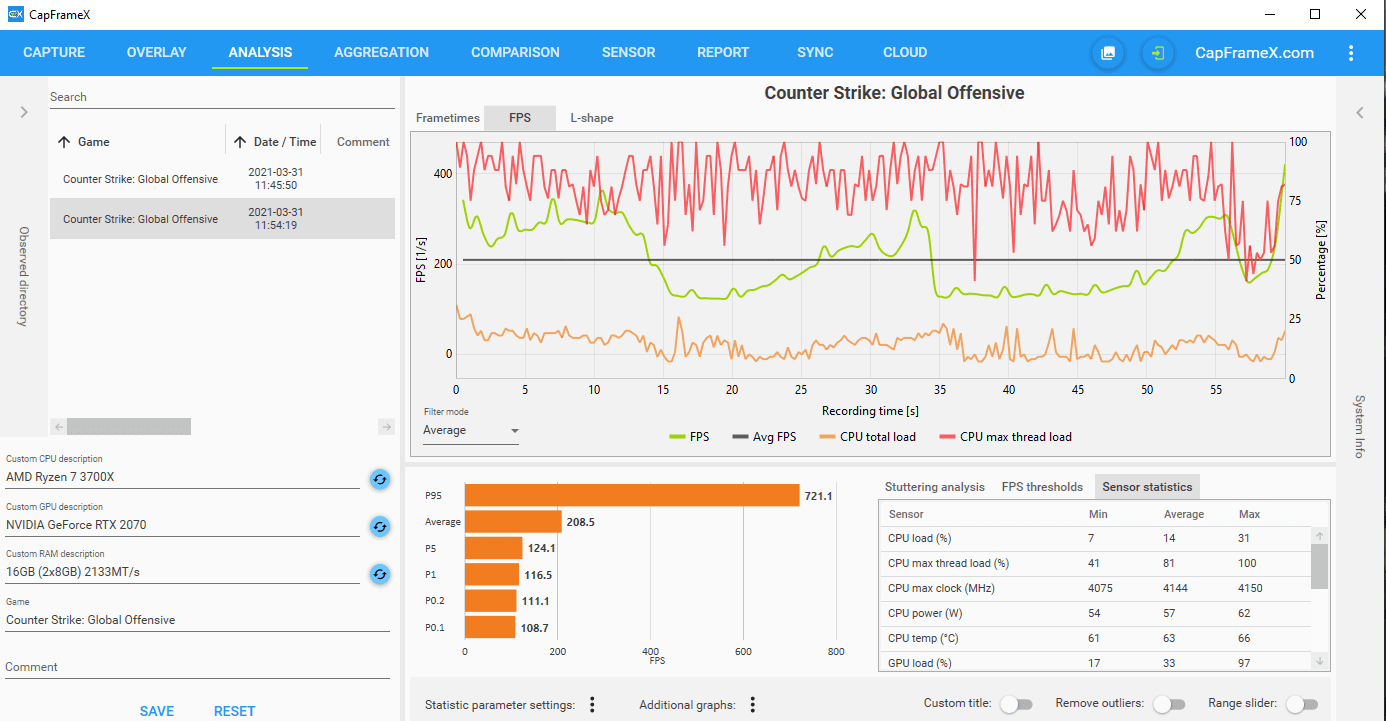Click the Average bar showing 208.5
Image resolution: width=1386 pixels, height=721 pixels.
tap(513, 522)
